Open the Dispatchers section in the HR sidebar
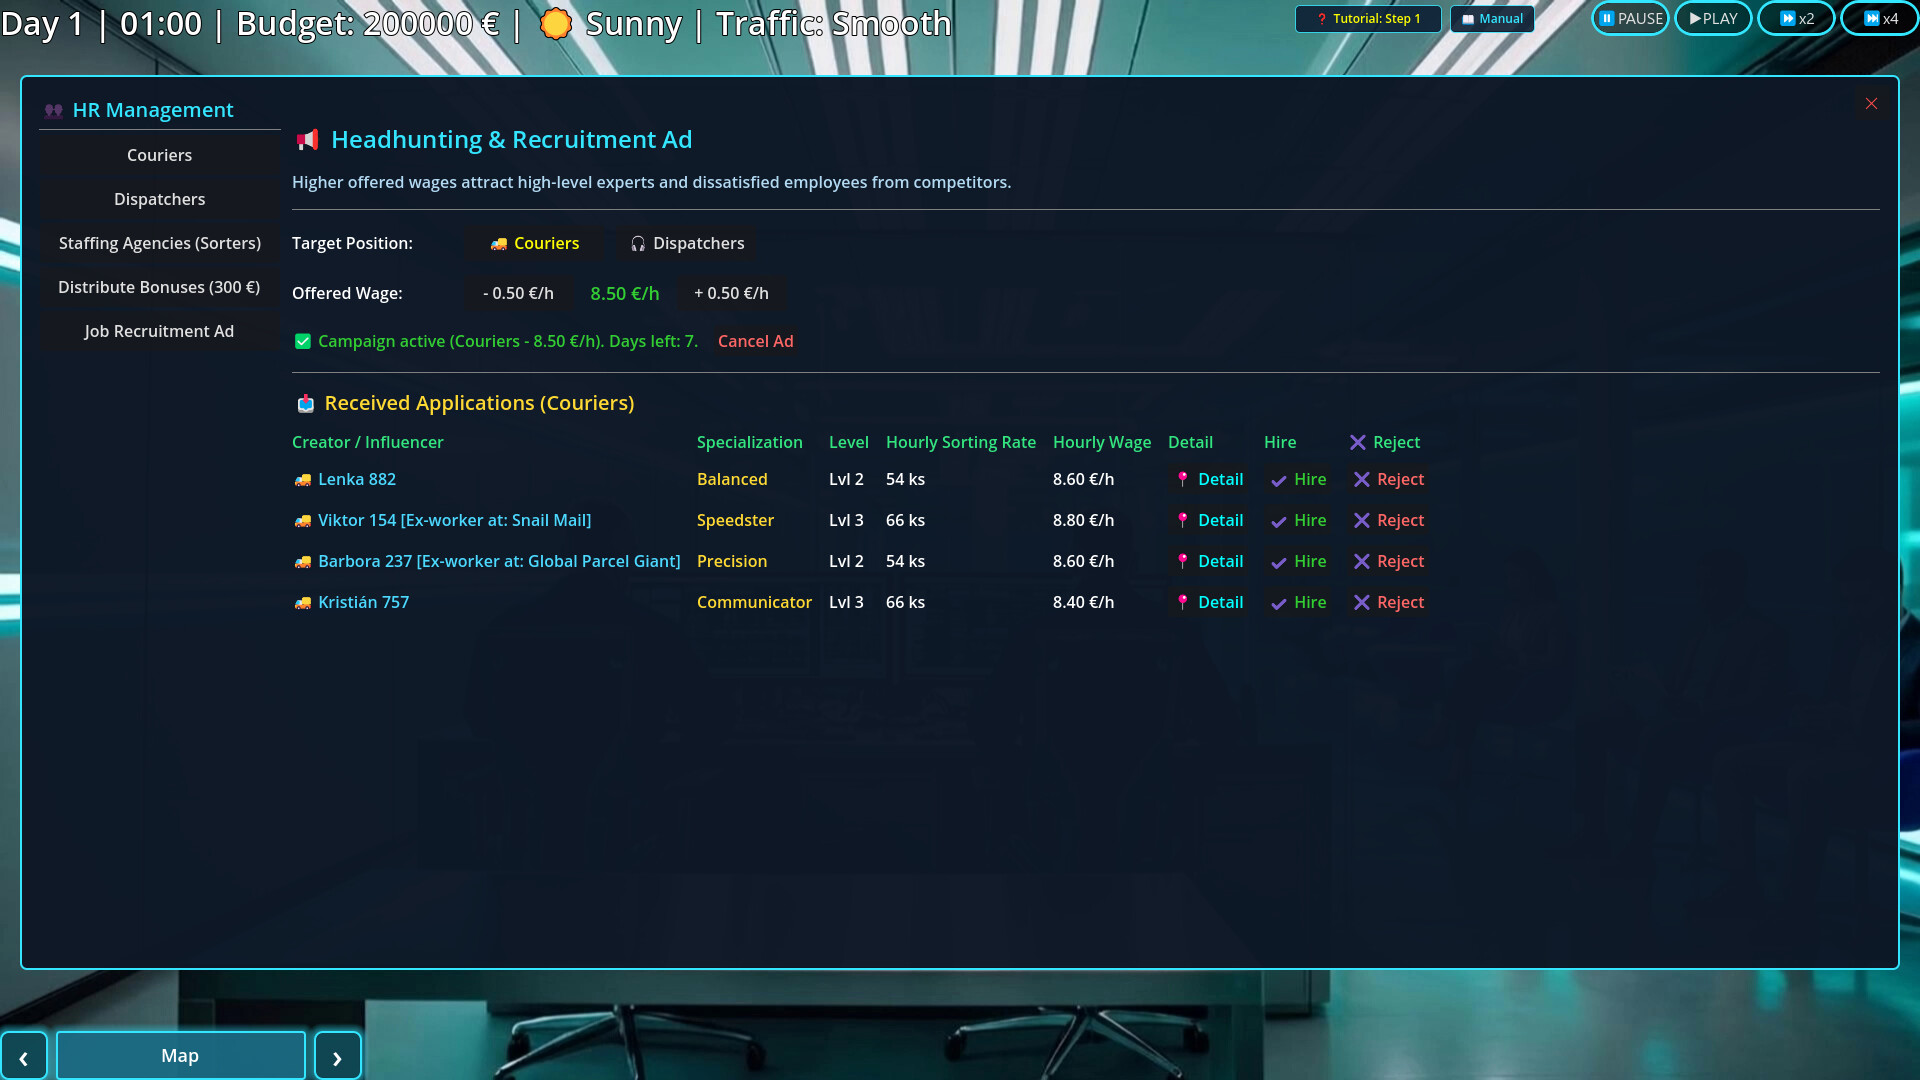 (160, 199)
